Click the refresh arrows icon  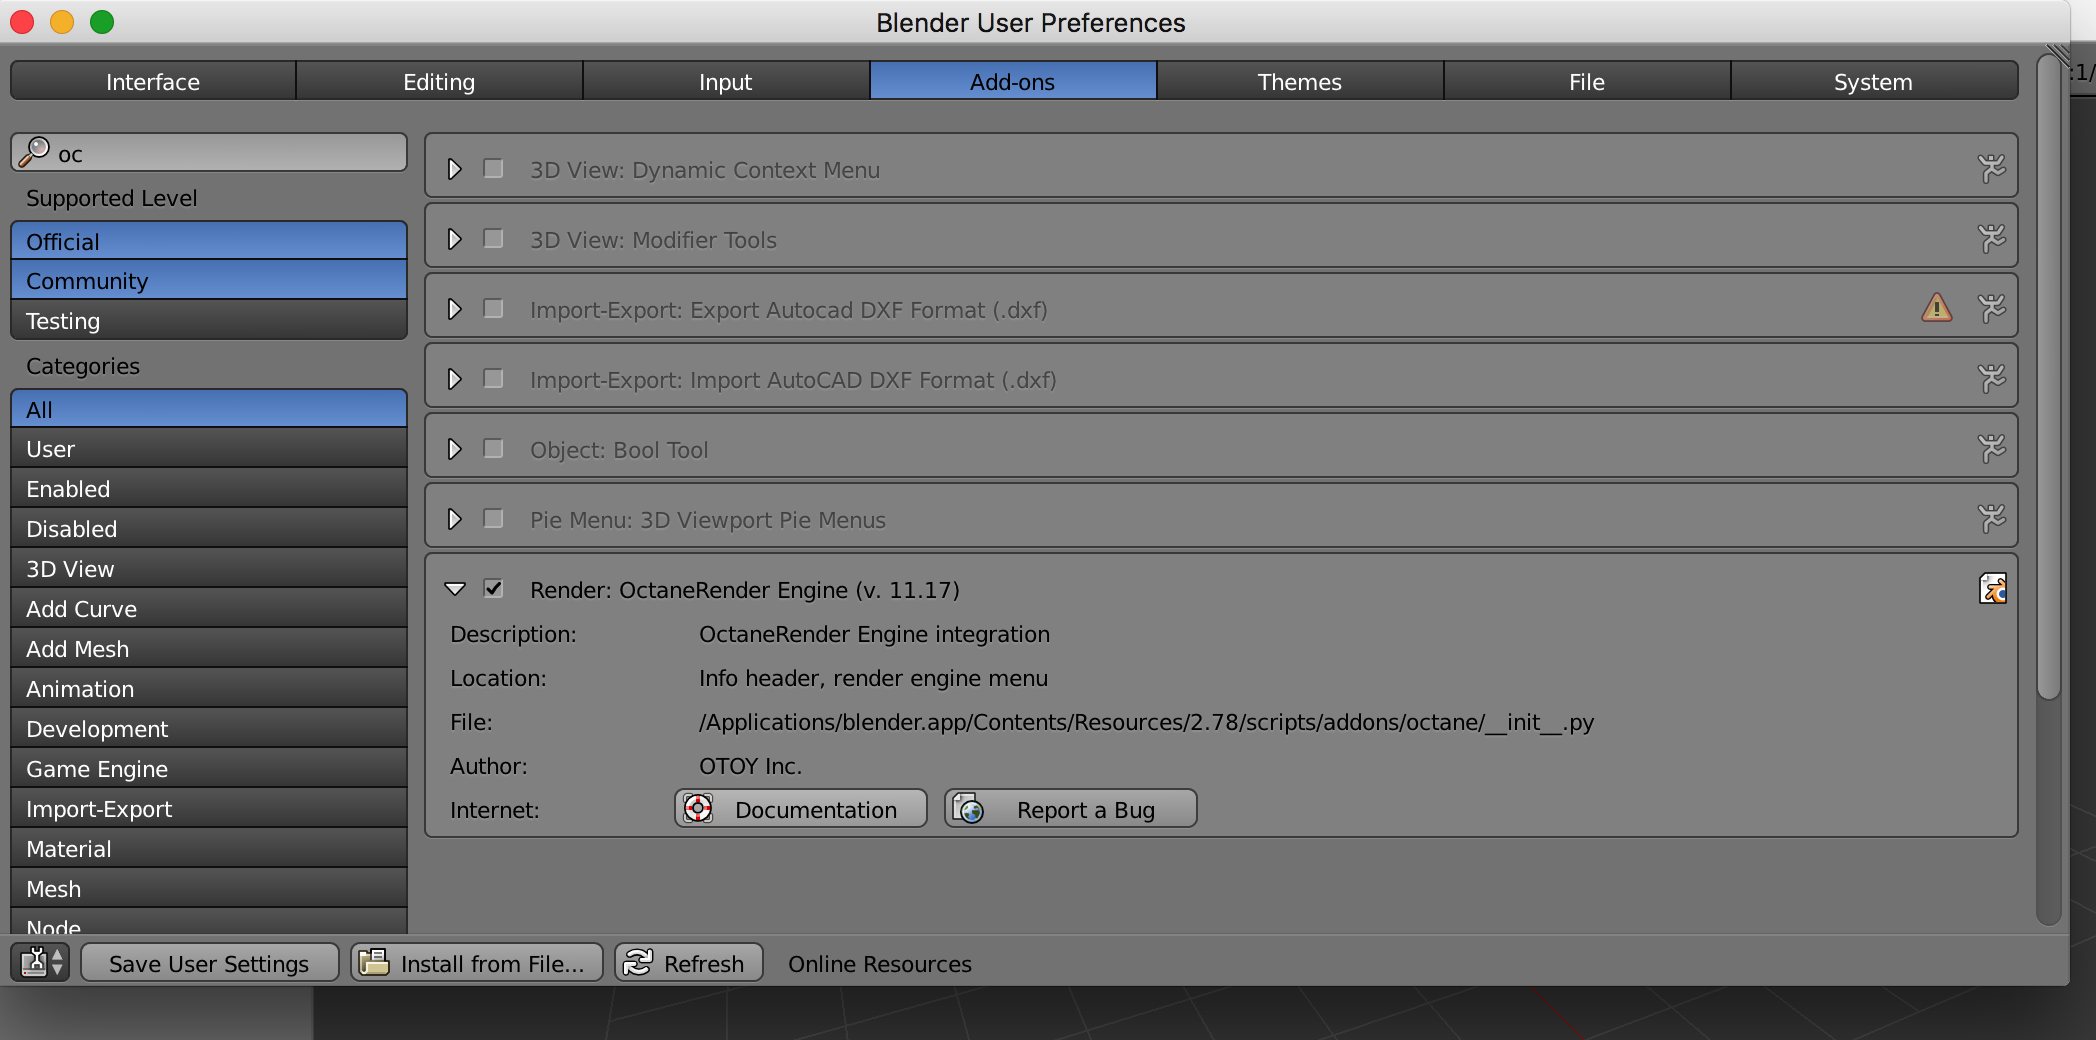[x=638, y=962]
